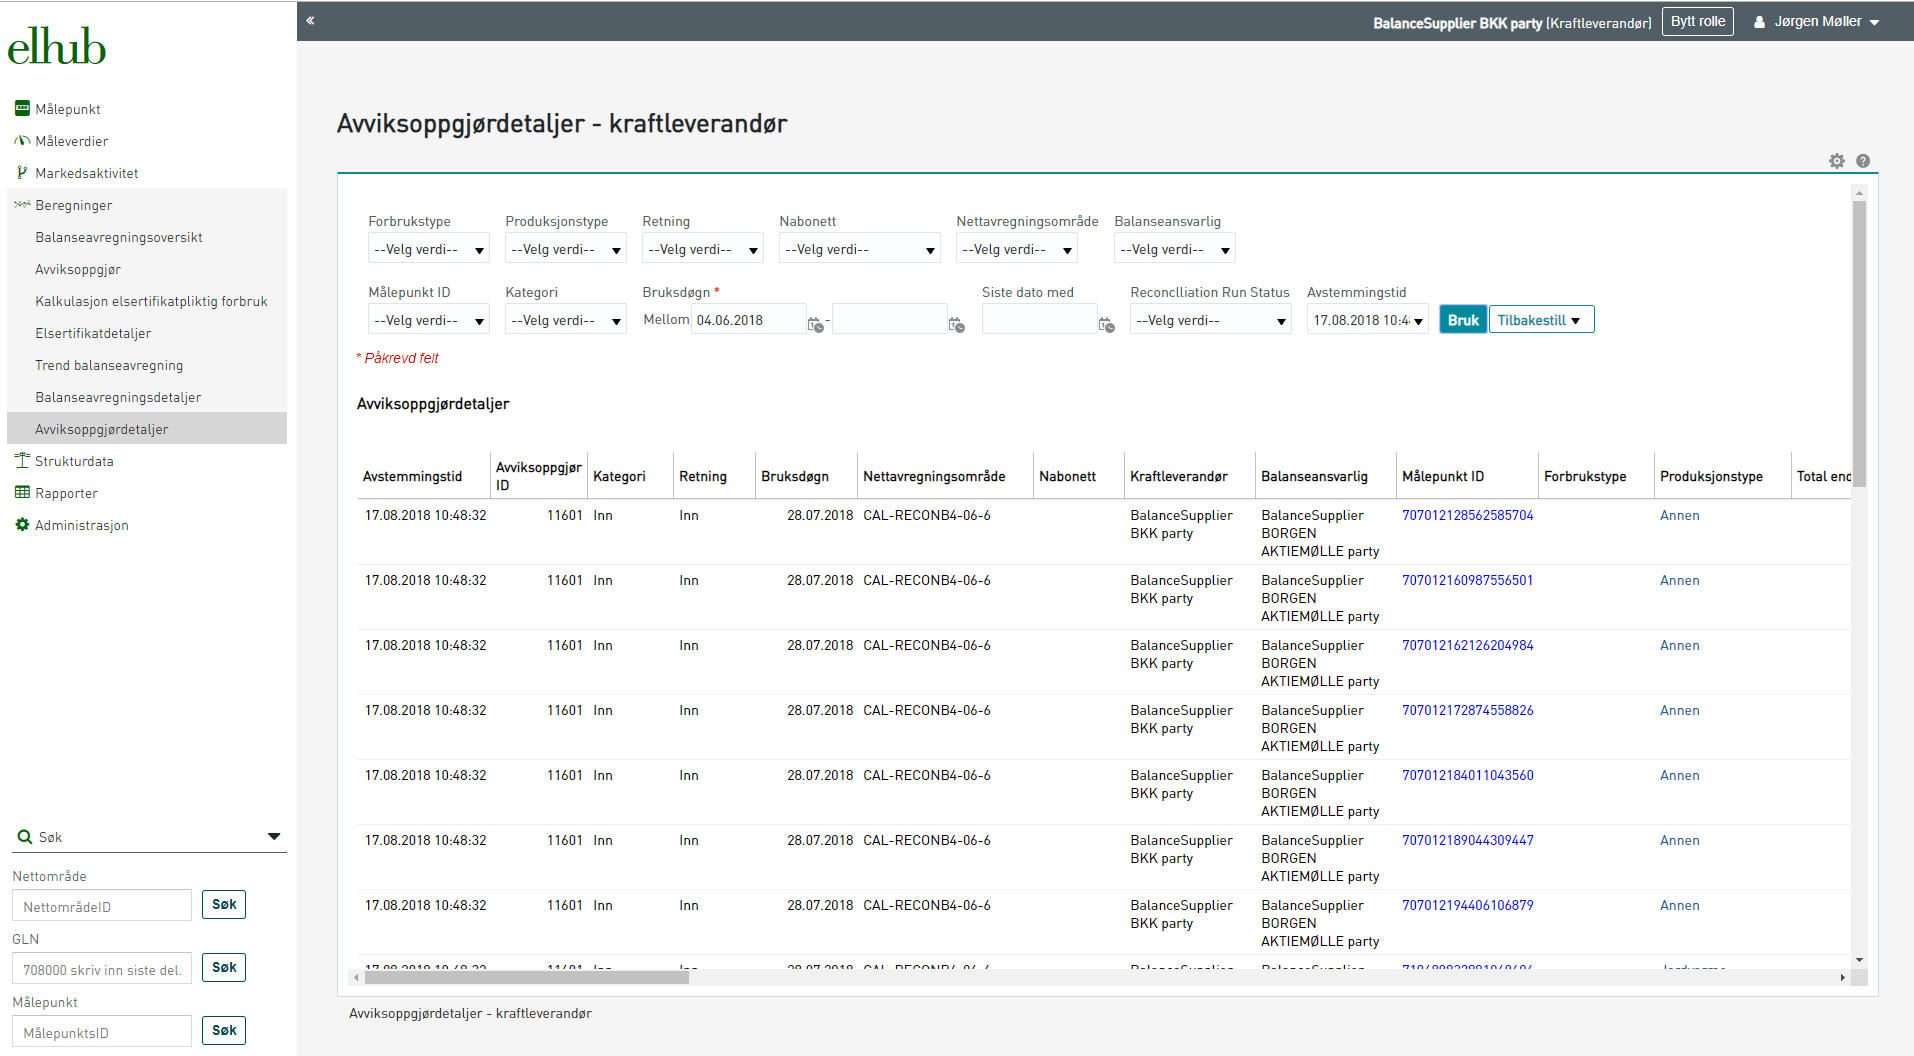Open the Forbrukstype dropdown
The width and height of the screenshot is (1914, 1056).
tap(428, 249)
